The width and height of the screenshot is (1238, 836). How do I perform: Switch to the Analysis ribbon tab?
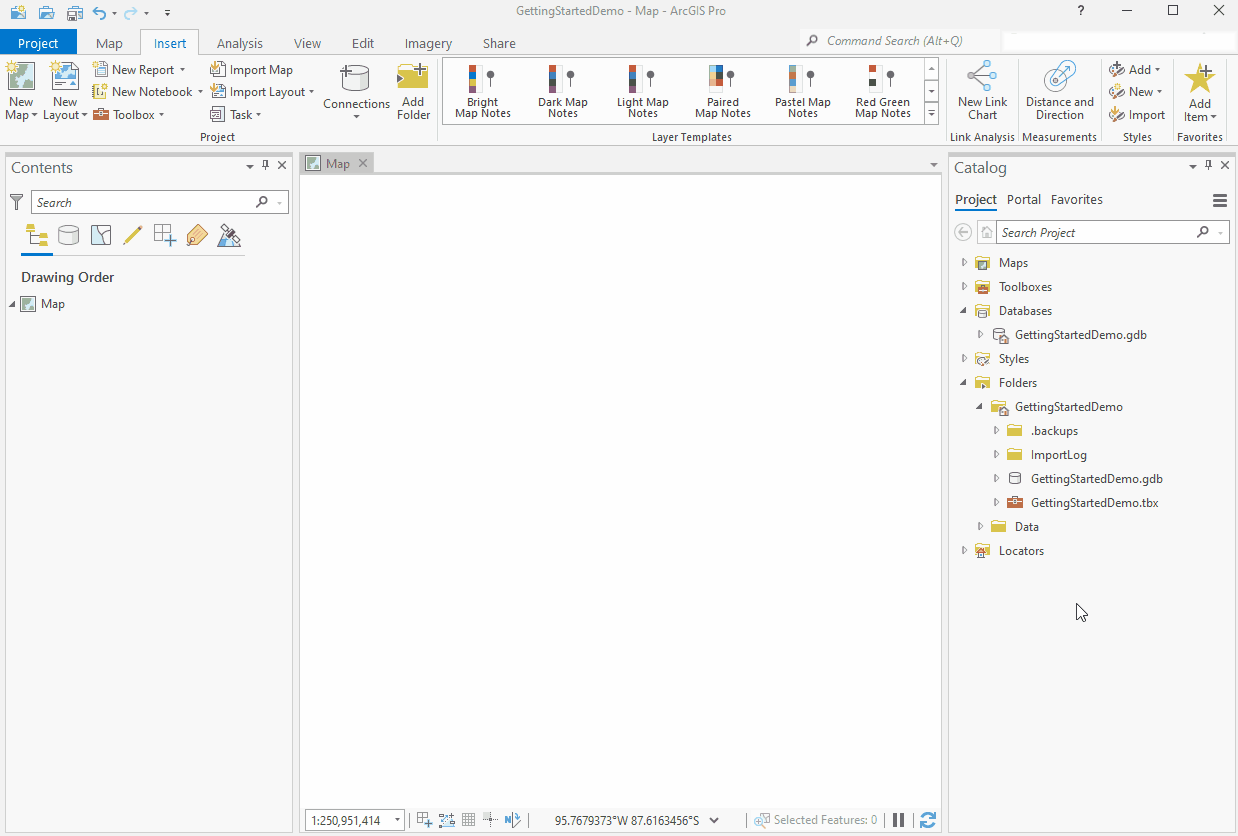[240, 43]
